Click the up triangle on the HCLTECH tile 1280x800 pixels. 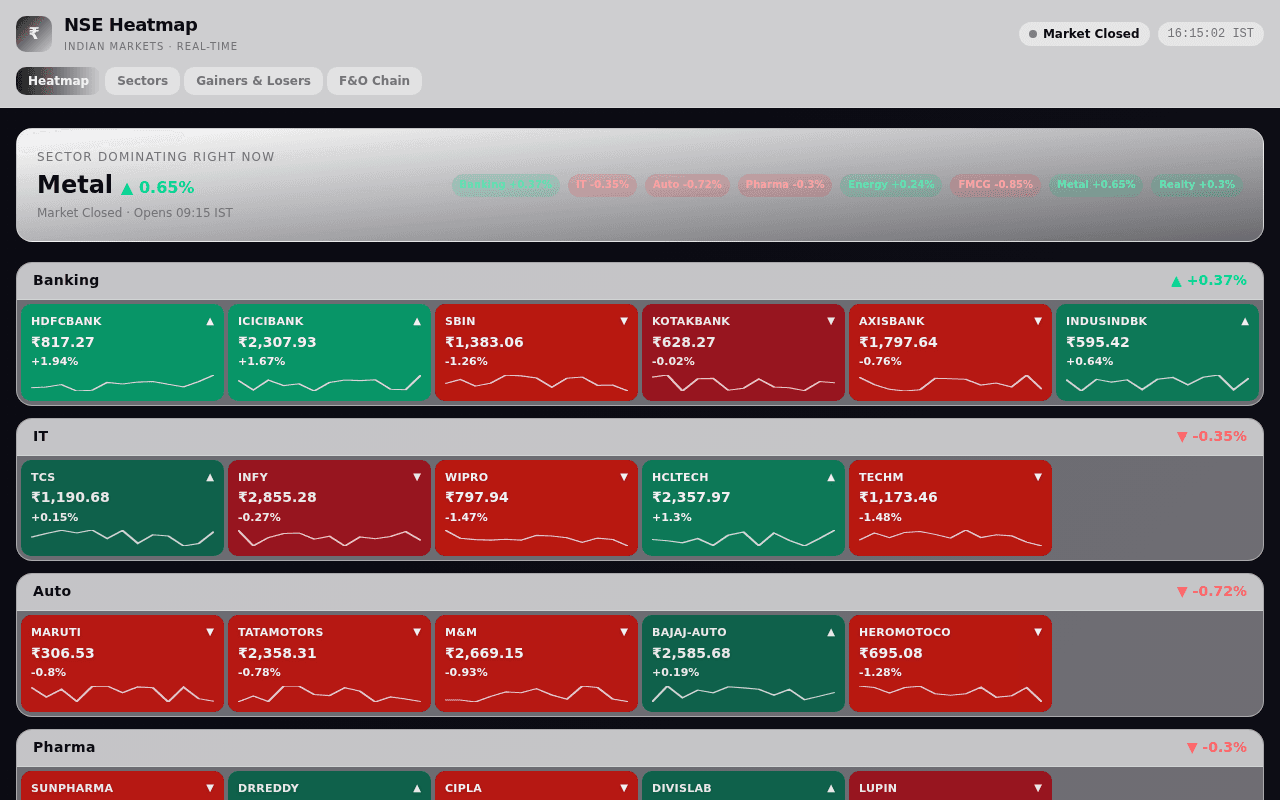pyautogui.click(x=831, y=477)
